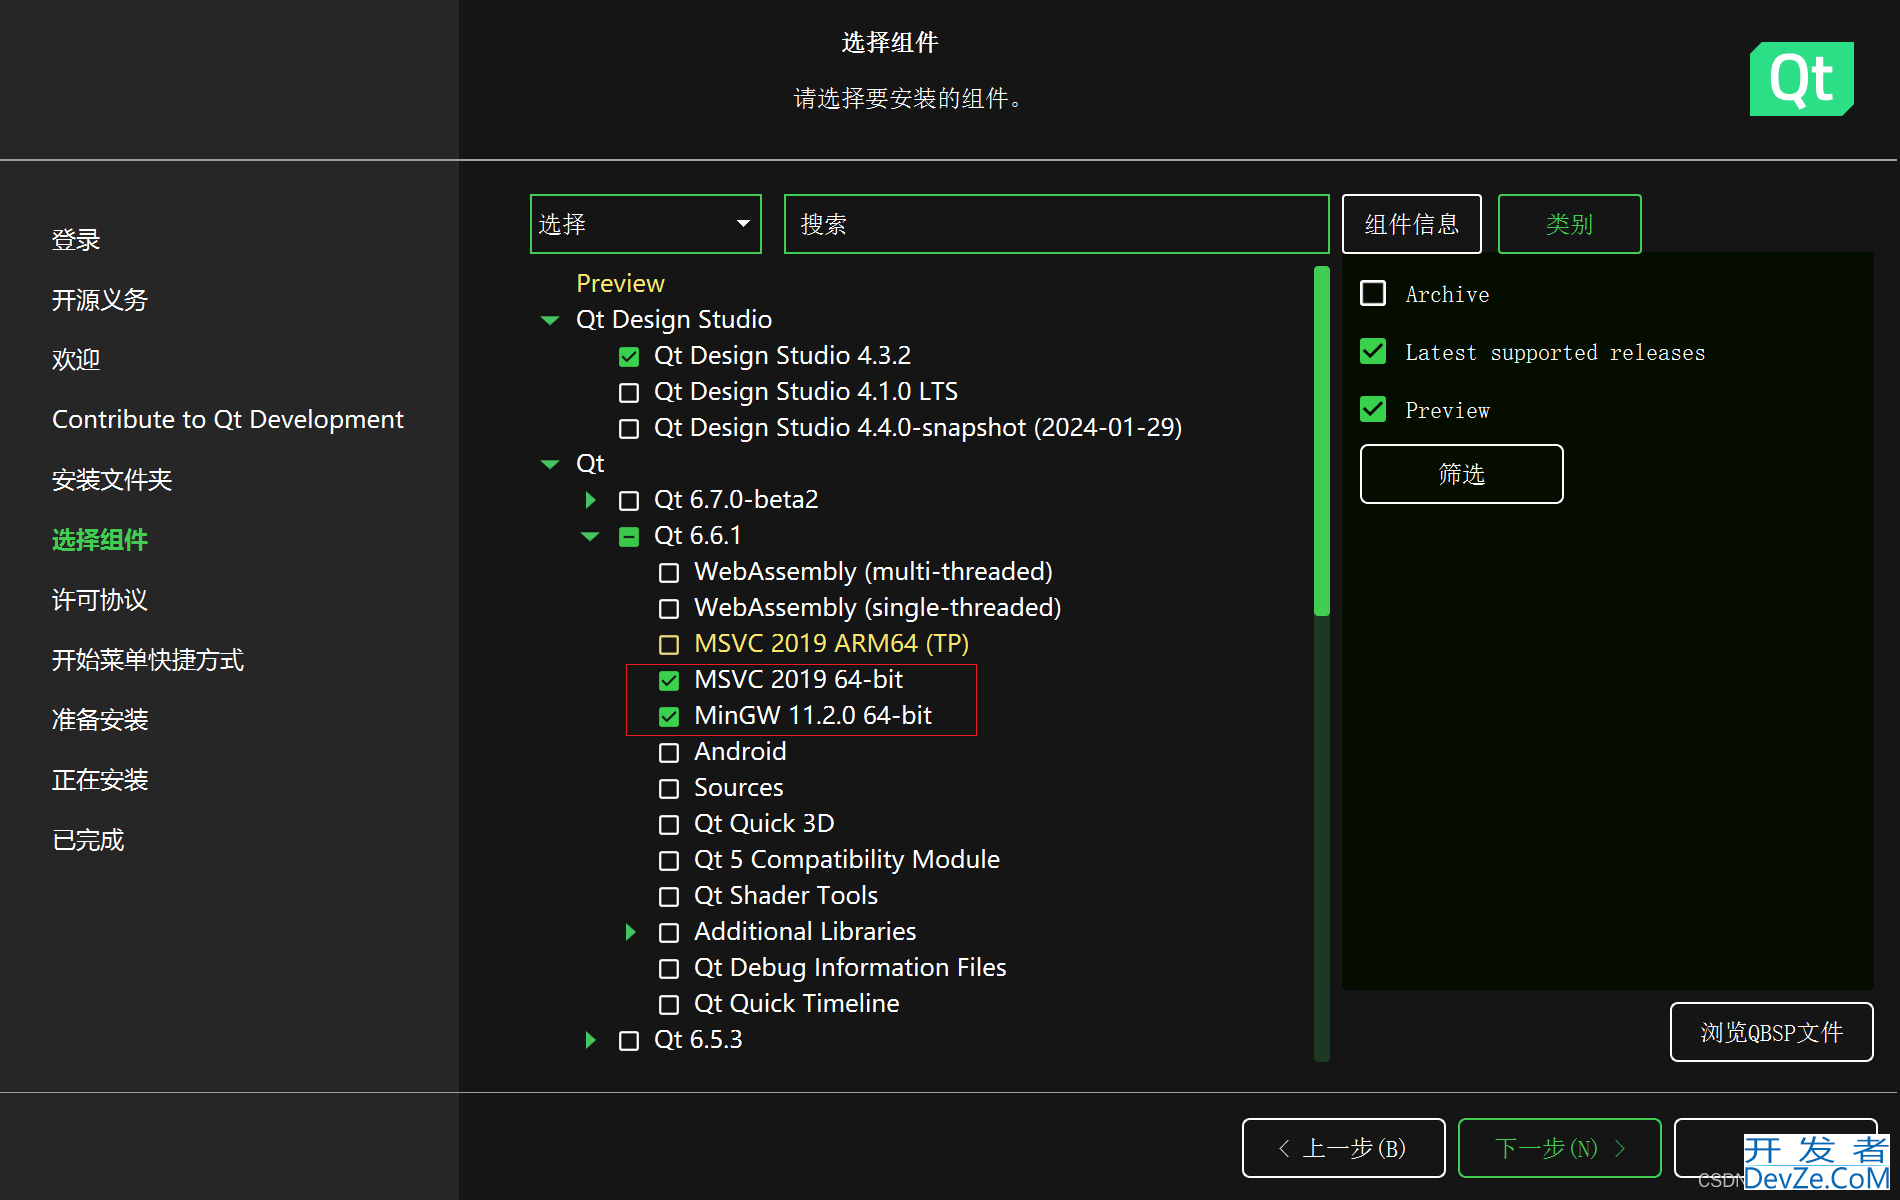Uncheck Qt Design Studio 4.3.2
Screen dimensions: 1900x1200
click(x=629, y=356)
